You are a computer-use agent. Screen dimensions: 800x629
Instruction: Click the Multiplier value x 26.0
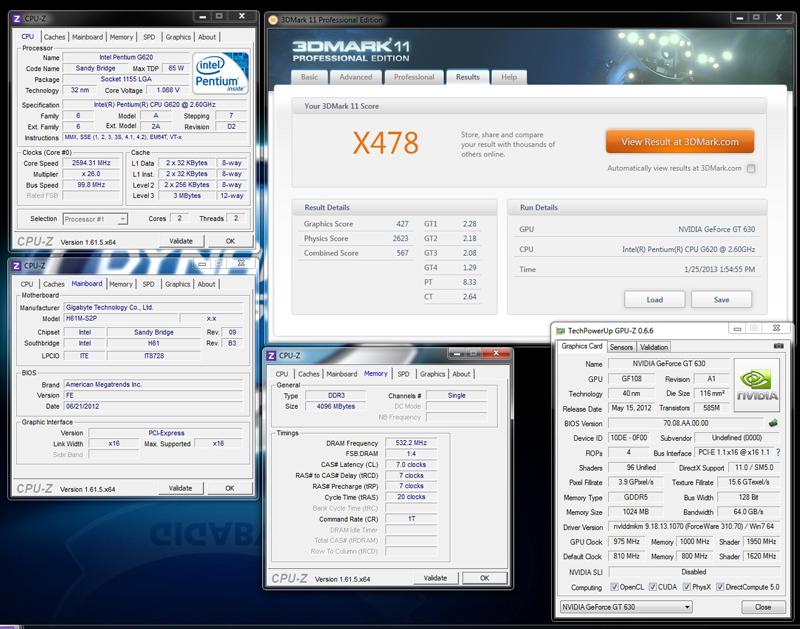coord(91,174)
